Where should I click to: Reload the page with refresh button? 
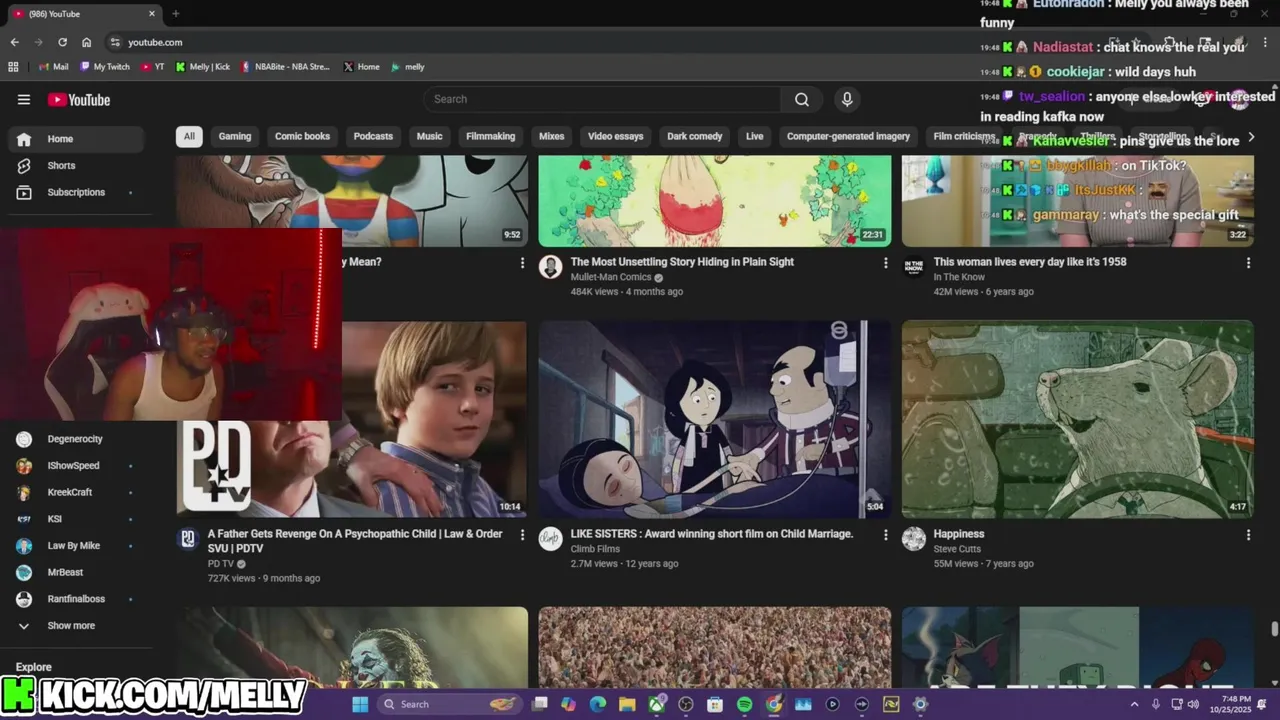pos(62,42)
